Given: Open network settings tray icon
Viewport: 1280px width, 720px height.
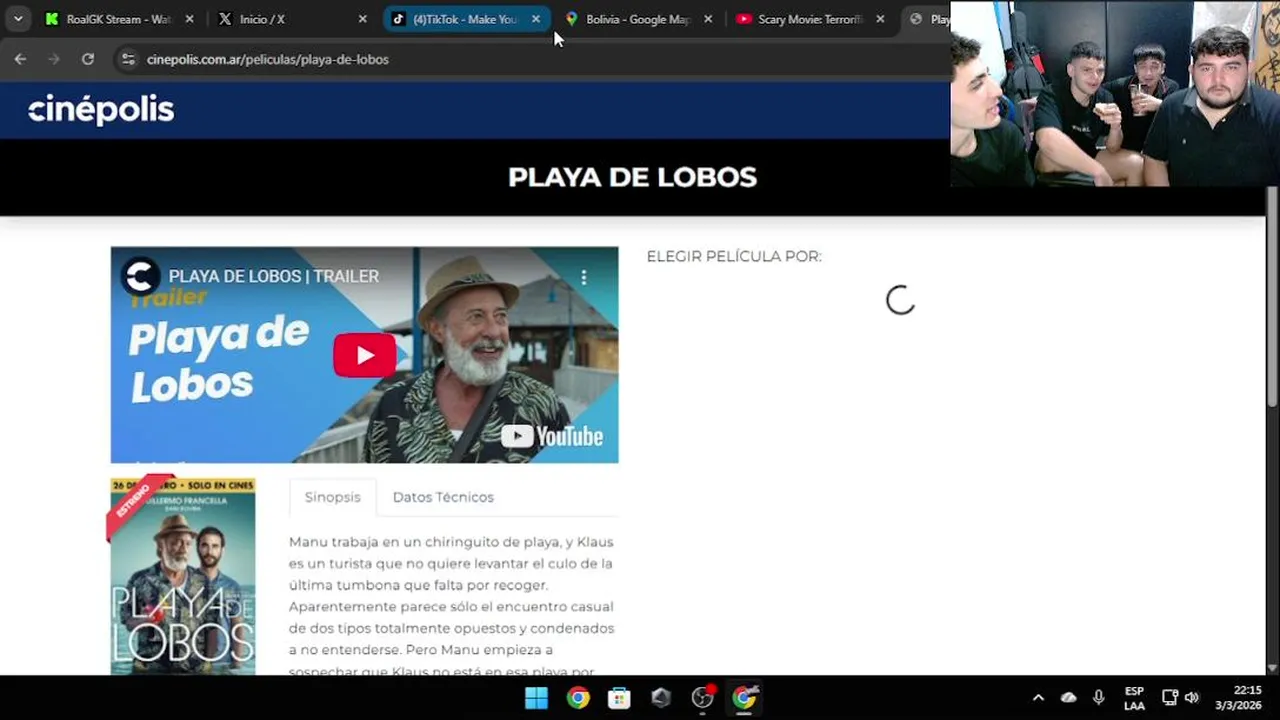Looking at the screenshot, I should click(x=1169, y=698).
